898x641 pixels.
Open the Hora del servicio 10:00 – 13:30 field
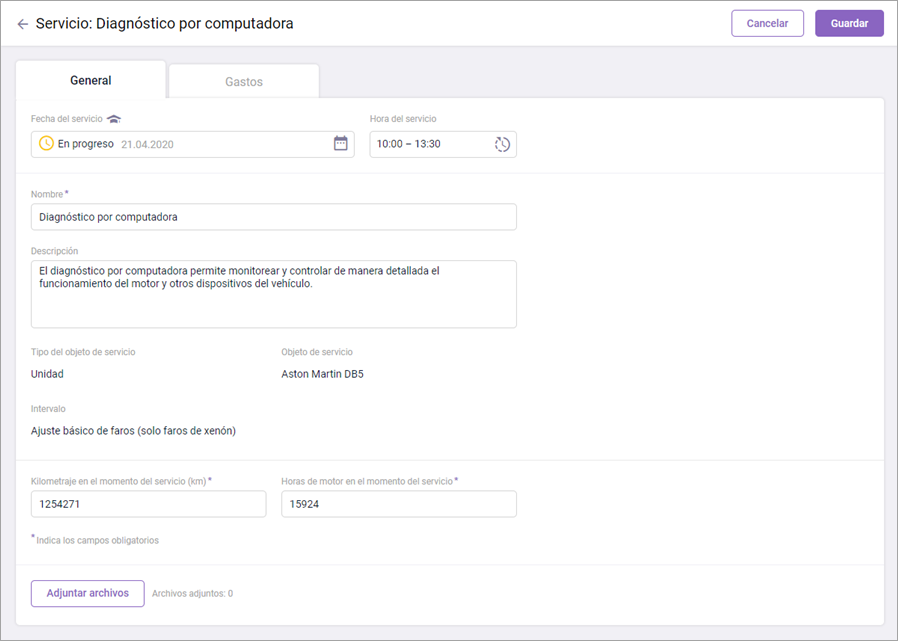tap(430, 144)
